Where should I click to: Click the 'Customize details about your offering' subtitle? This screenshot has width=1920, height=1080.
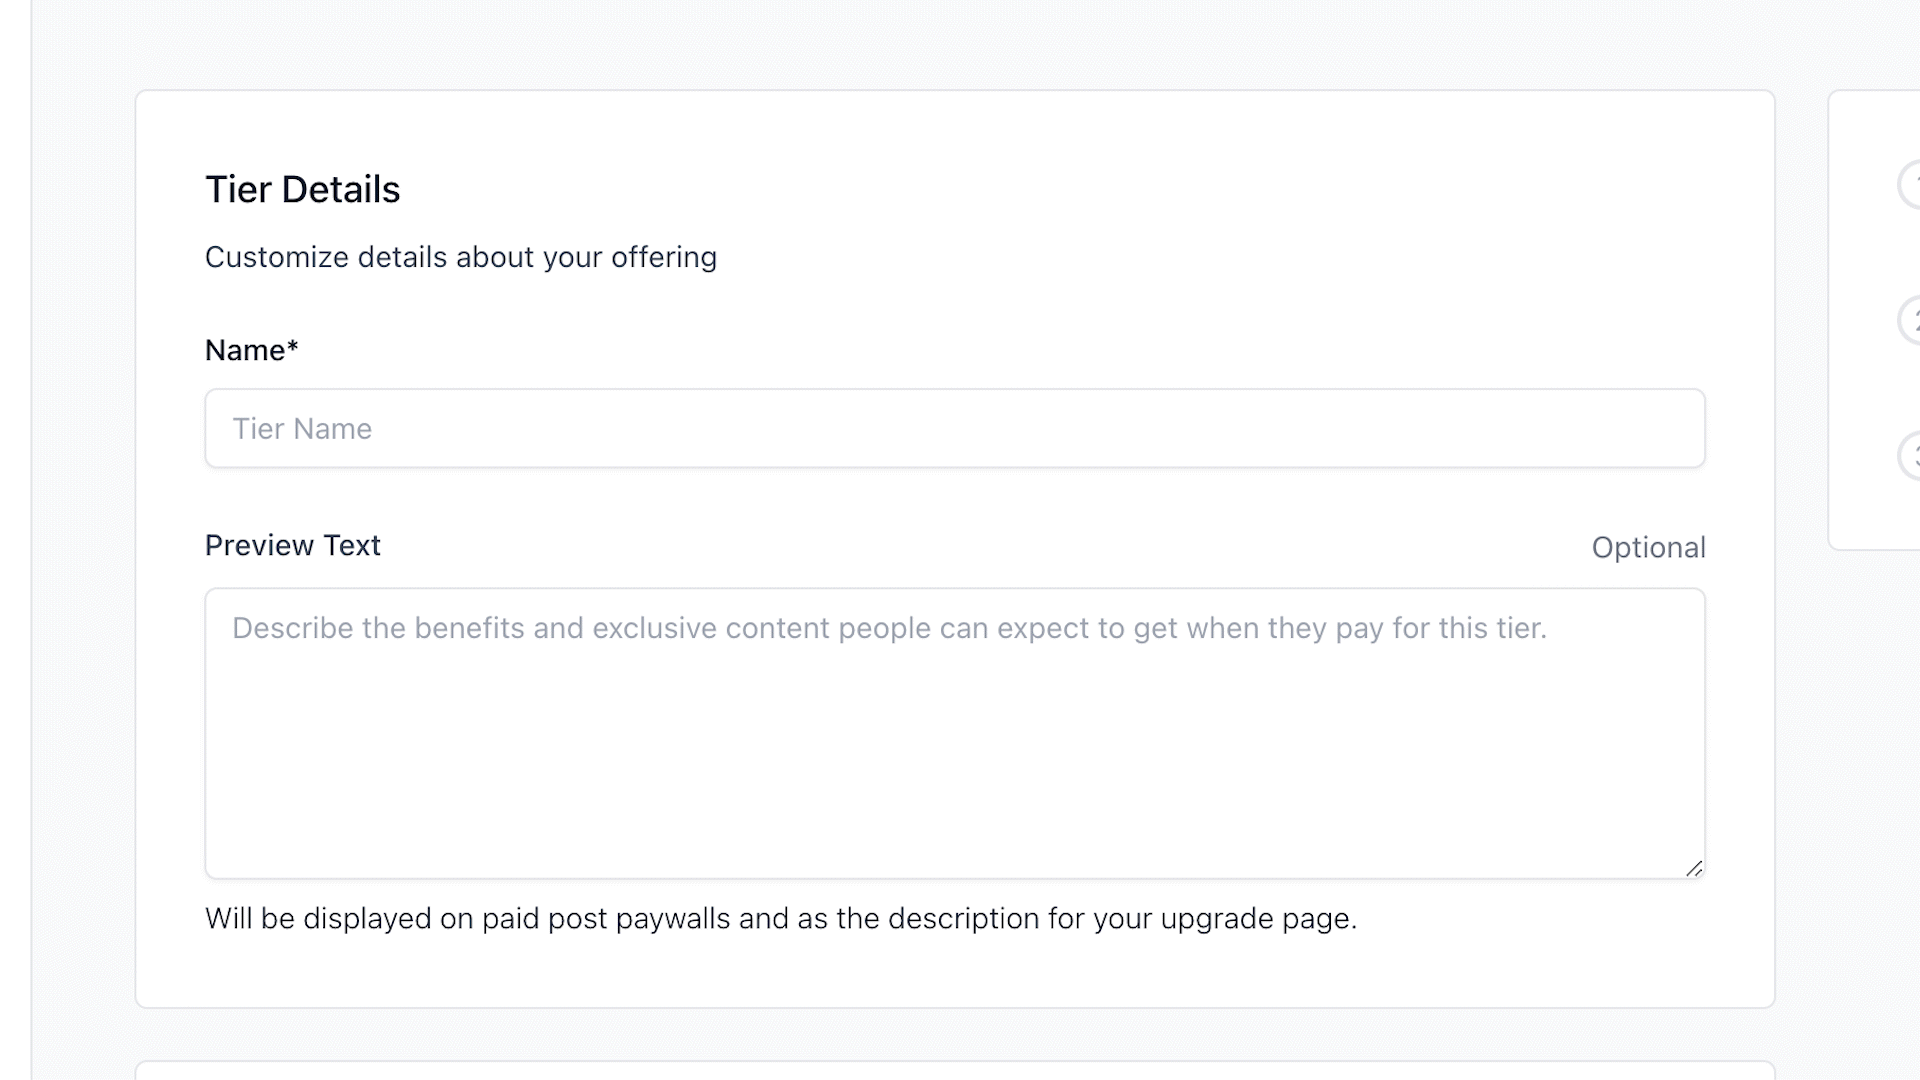(460, 257)
